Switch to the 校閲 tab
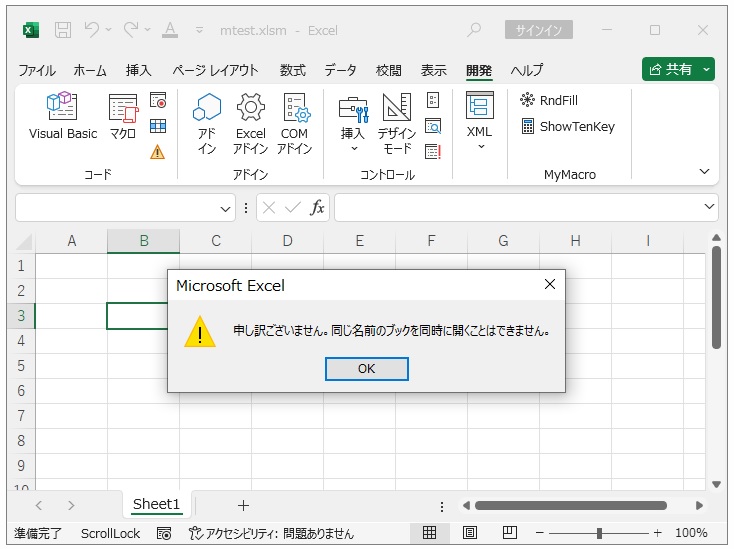 pyautogui.click(x=389, y=70)
